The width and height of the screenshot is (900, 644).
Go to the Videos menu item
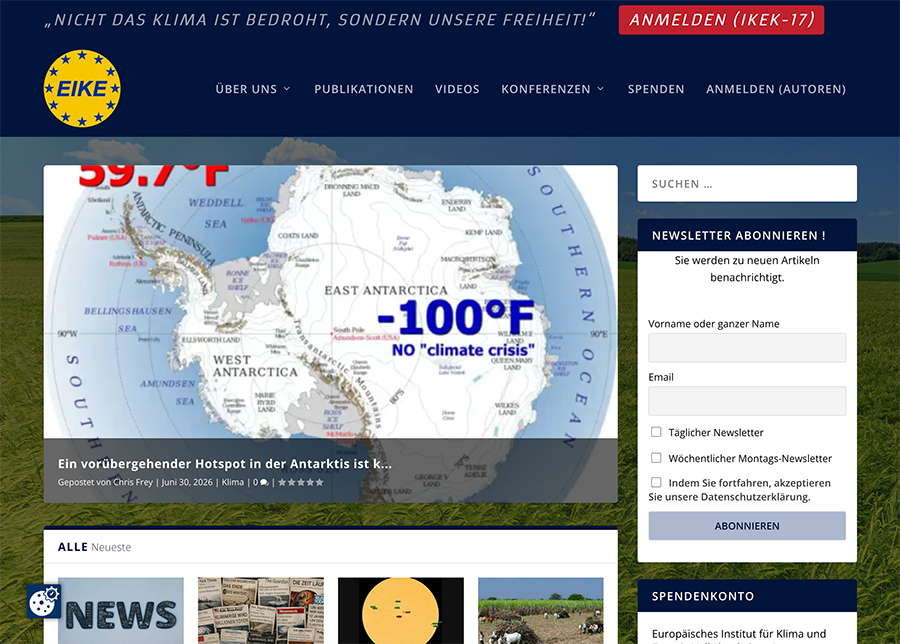[x=457, y=89]
